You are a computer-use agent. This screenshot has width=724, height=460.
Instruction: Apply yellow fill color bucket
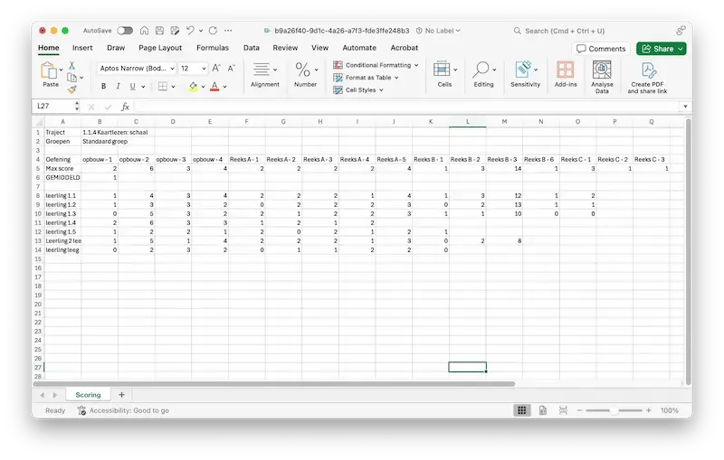pos(193,86)
